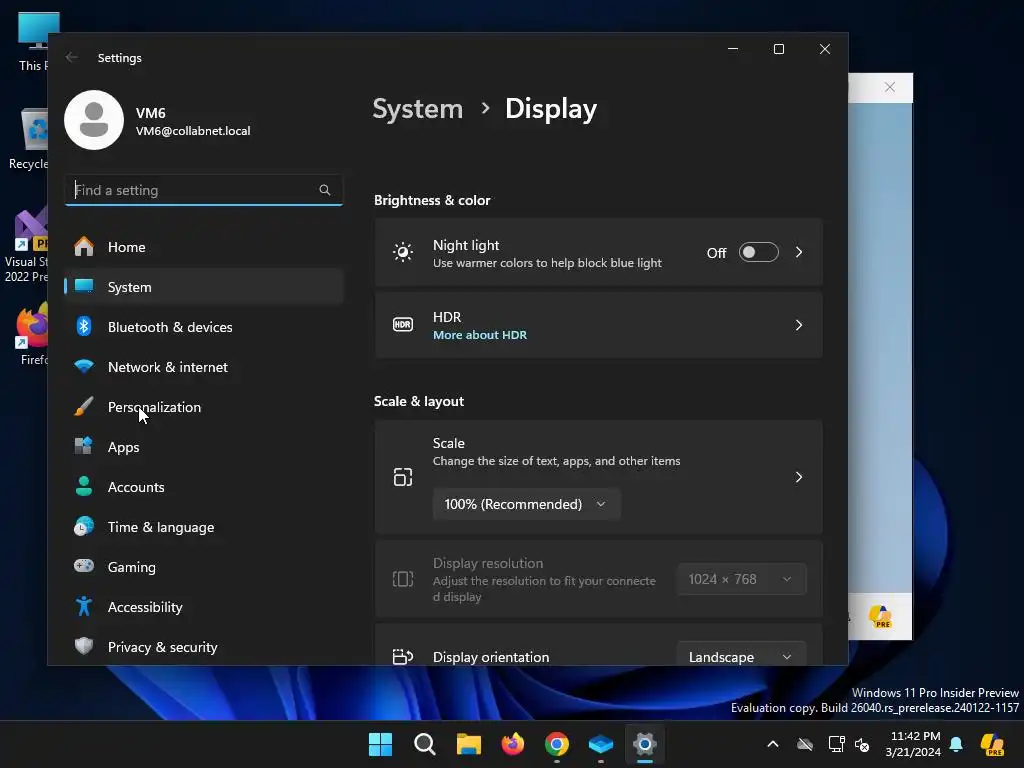Click the Night light sun icon
The image size is (1024, 768).
(403, 252)
